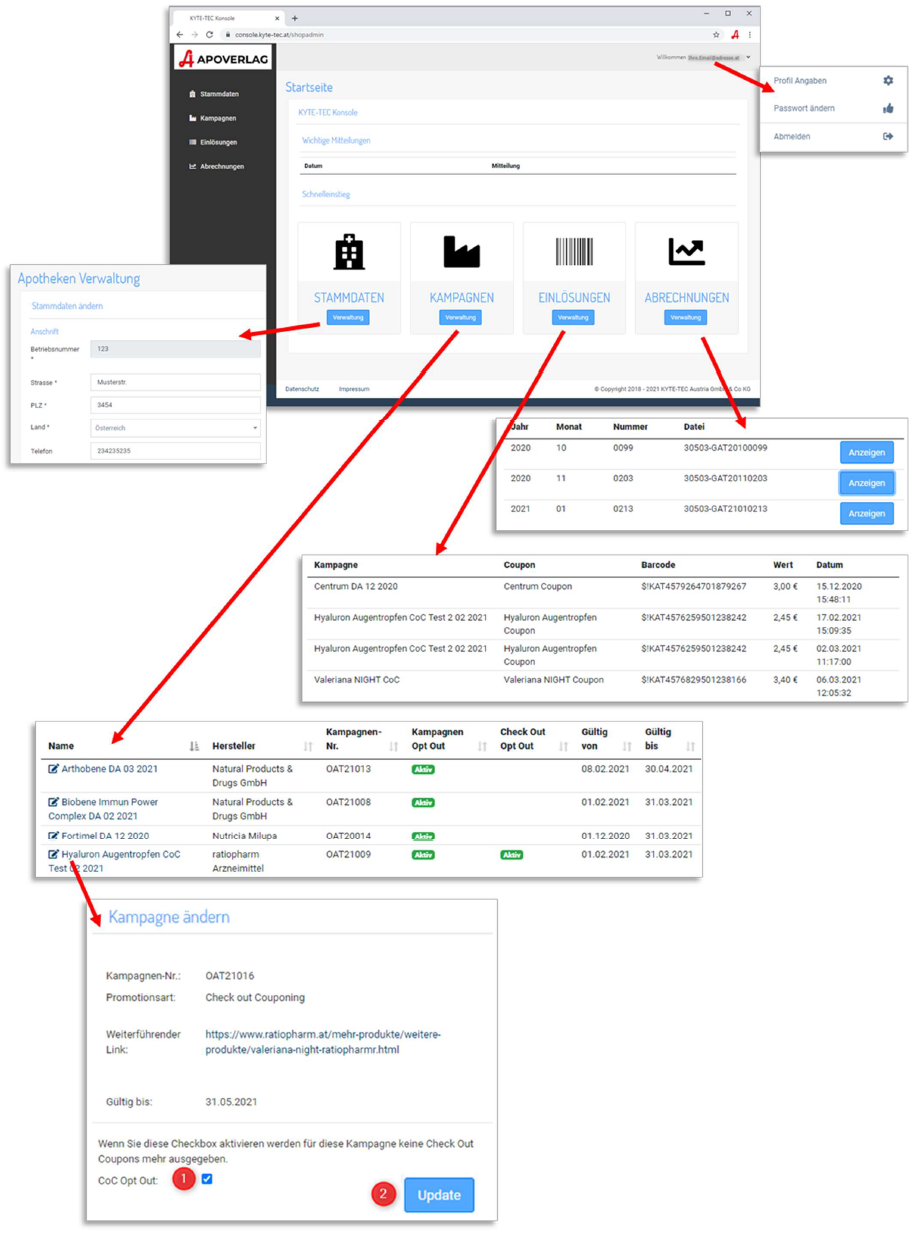Toggle the CoC Opt Out checkbox

point(207,1179)
